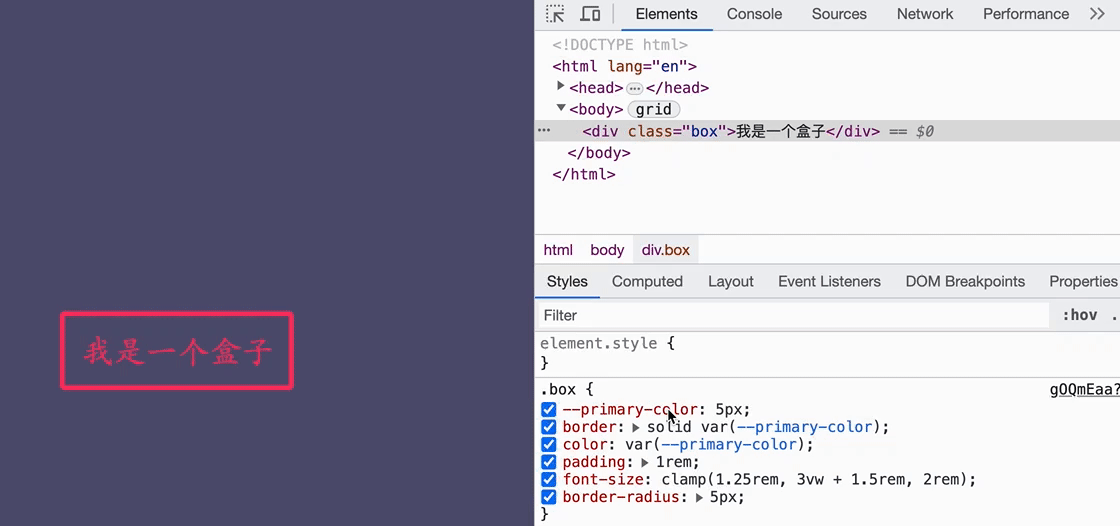Screen dimensions: 1120x526
Task: Open the Sources tab
Action: point(839,14)
